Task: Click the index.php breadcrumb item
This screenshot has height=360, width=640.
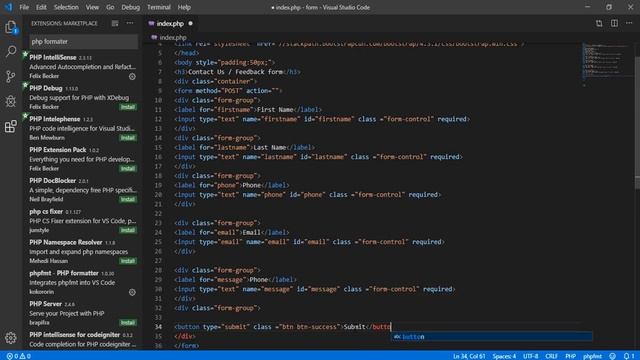Action: (169, 37)
